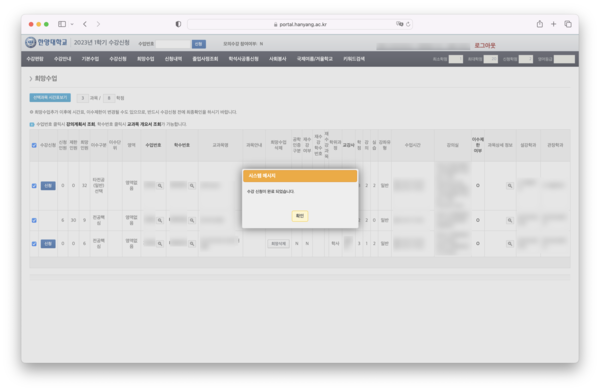Open 학수번호 magnifier in row with 희망인원 6
Screen dimensions: 600x391
click(x=192, y=244)
